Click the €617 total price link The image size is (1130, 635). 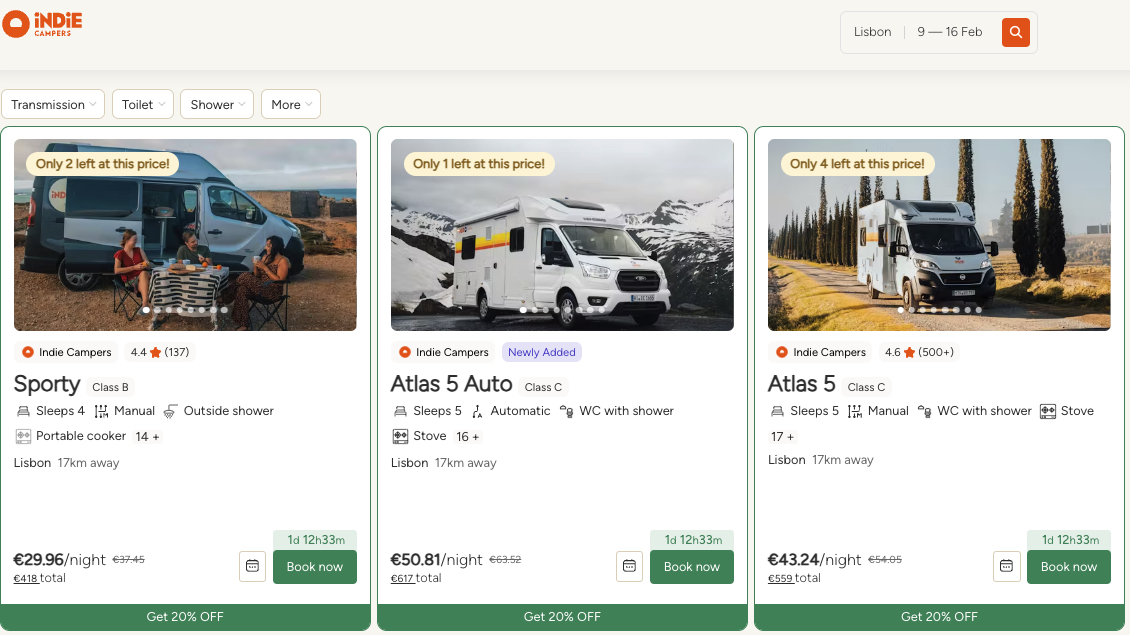coord(402,578)
